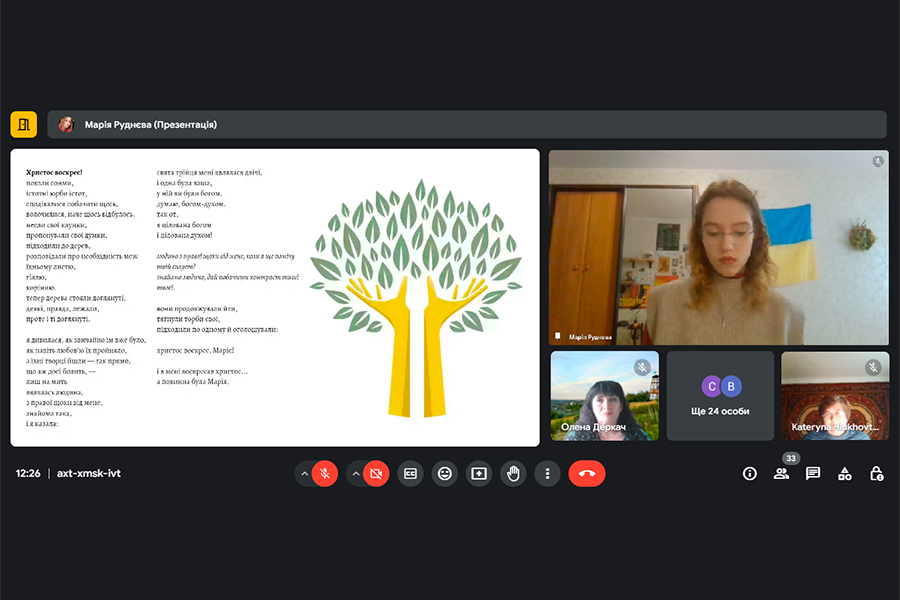
Task: Click the tree illustration on slide
Action: tap(416, 298)
